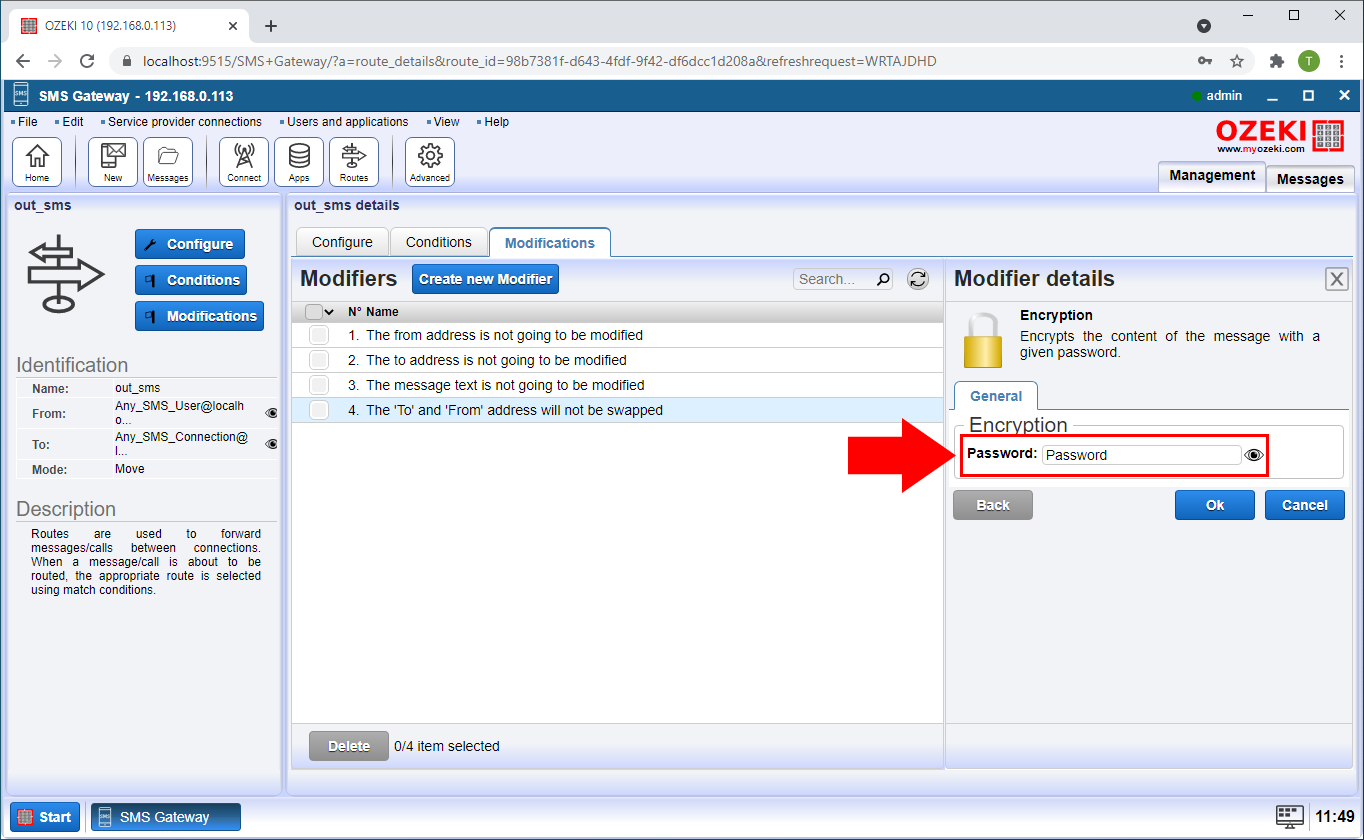
Task: Open the Advanced gear toolbar icon
Action: tap(430, 162)
